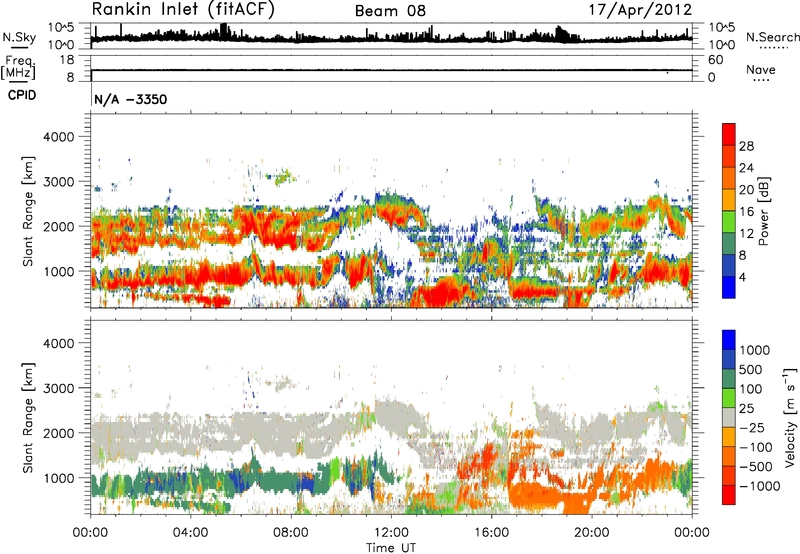Image resolution: width=800 pixels, height=554 pixels.
Task: Click the 'Velocity [m s-1]' colorbar label
Action: pos(790,417)
